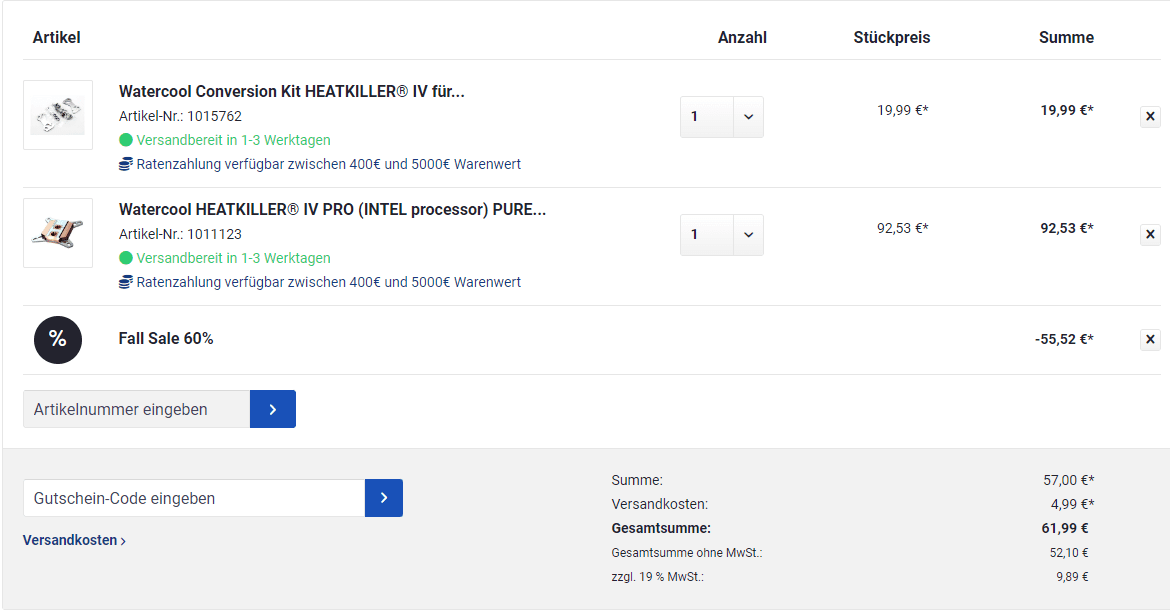Image resolution: width=1170 pixels, height=611 pixels.
Task: Click the Gesamtsumme value 61,99 €
Action: coord(1065,528)
